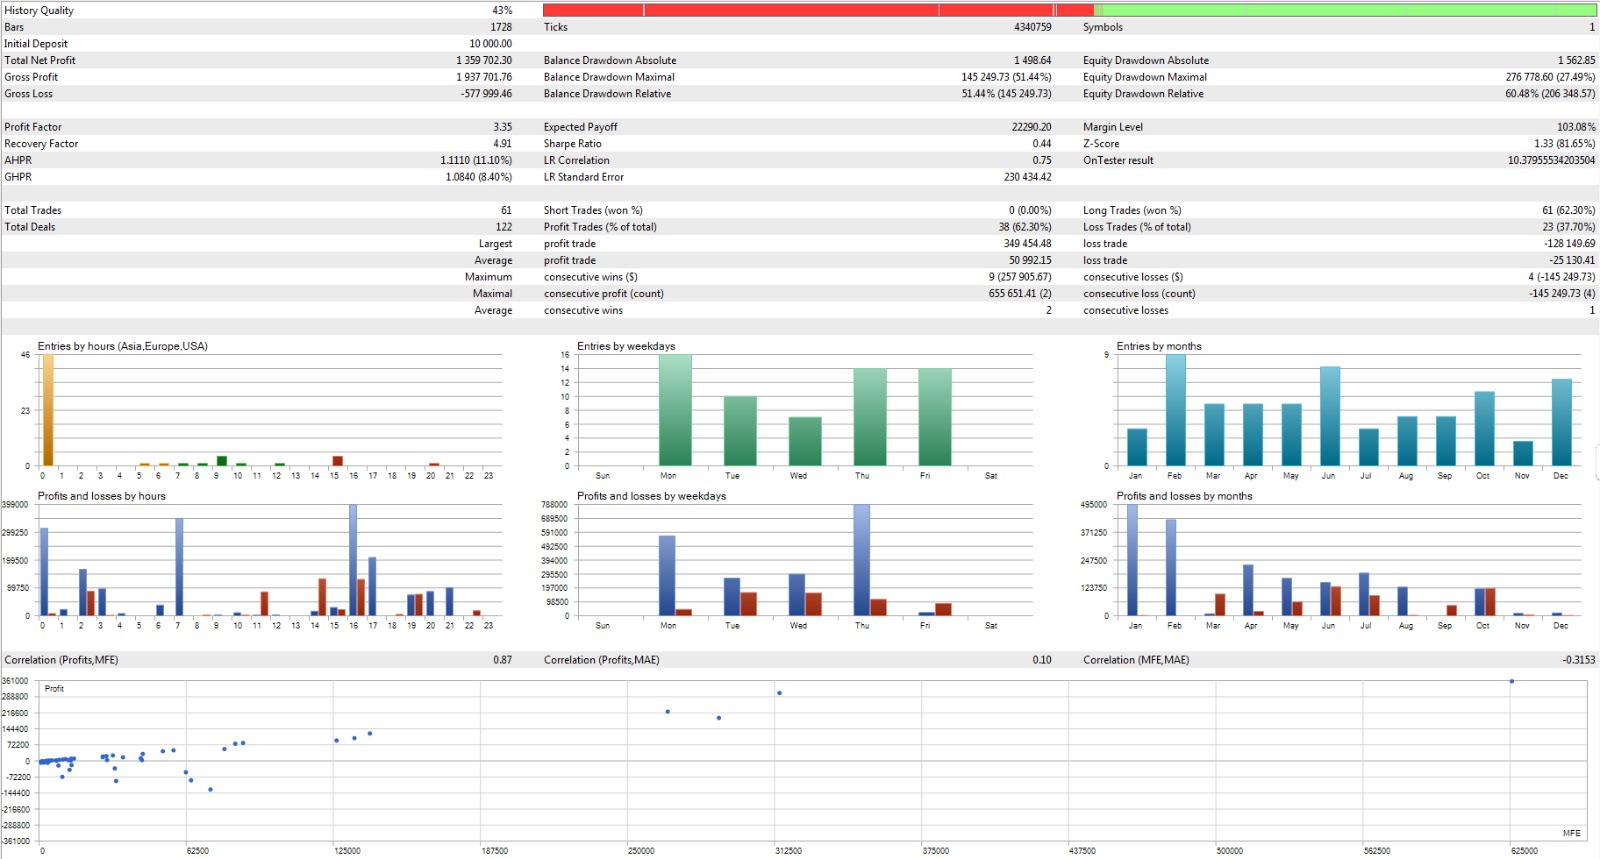Click the hour 16 profit bar in hours chart
Viewport: 1600px width, 859px height.
tap(353, 560)
